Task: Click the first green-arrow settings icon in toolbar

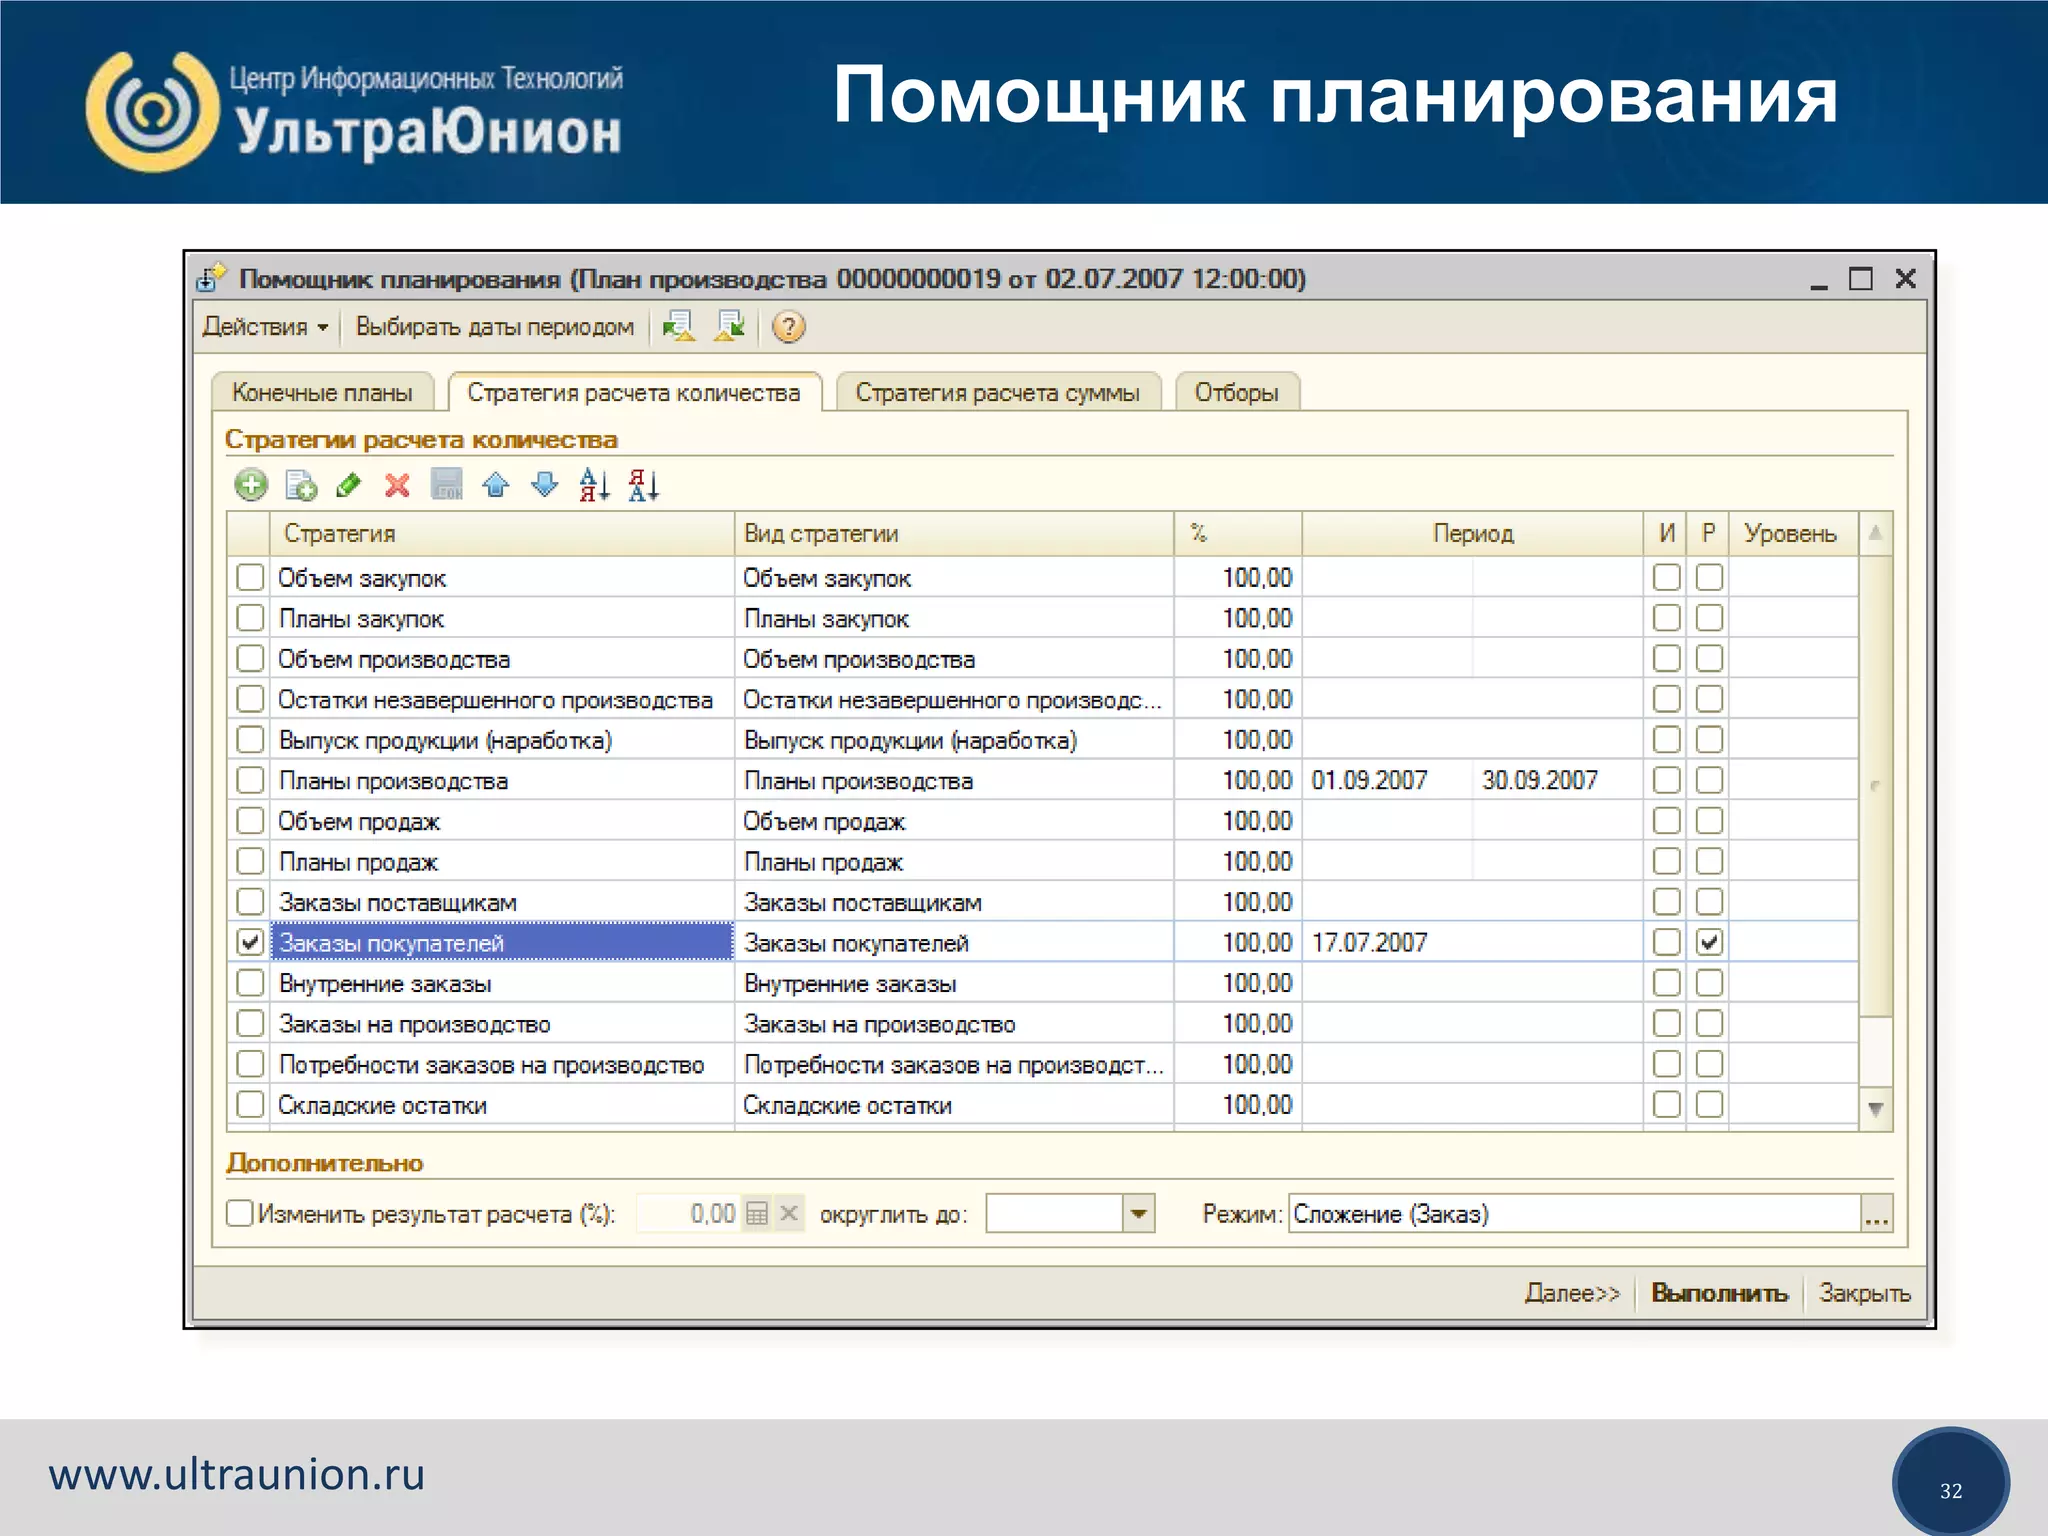Action: [x=679, y=326]
